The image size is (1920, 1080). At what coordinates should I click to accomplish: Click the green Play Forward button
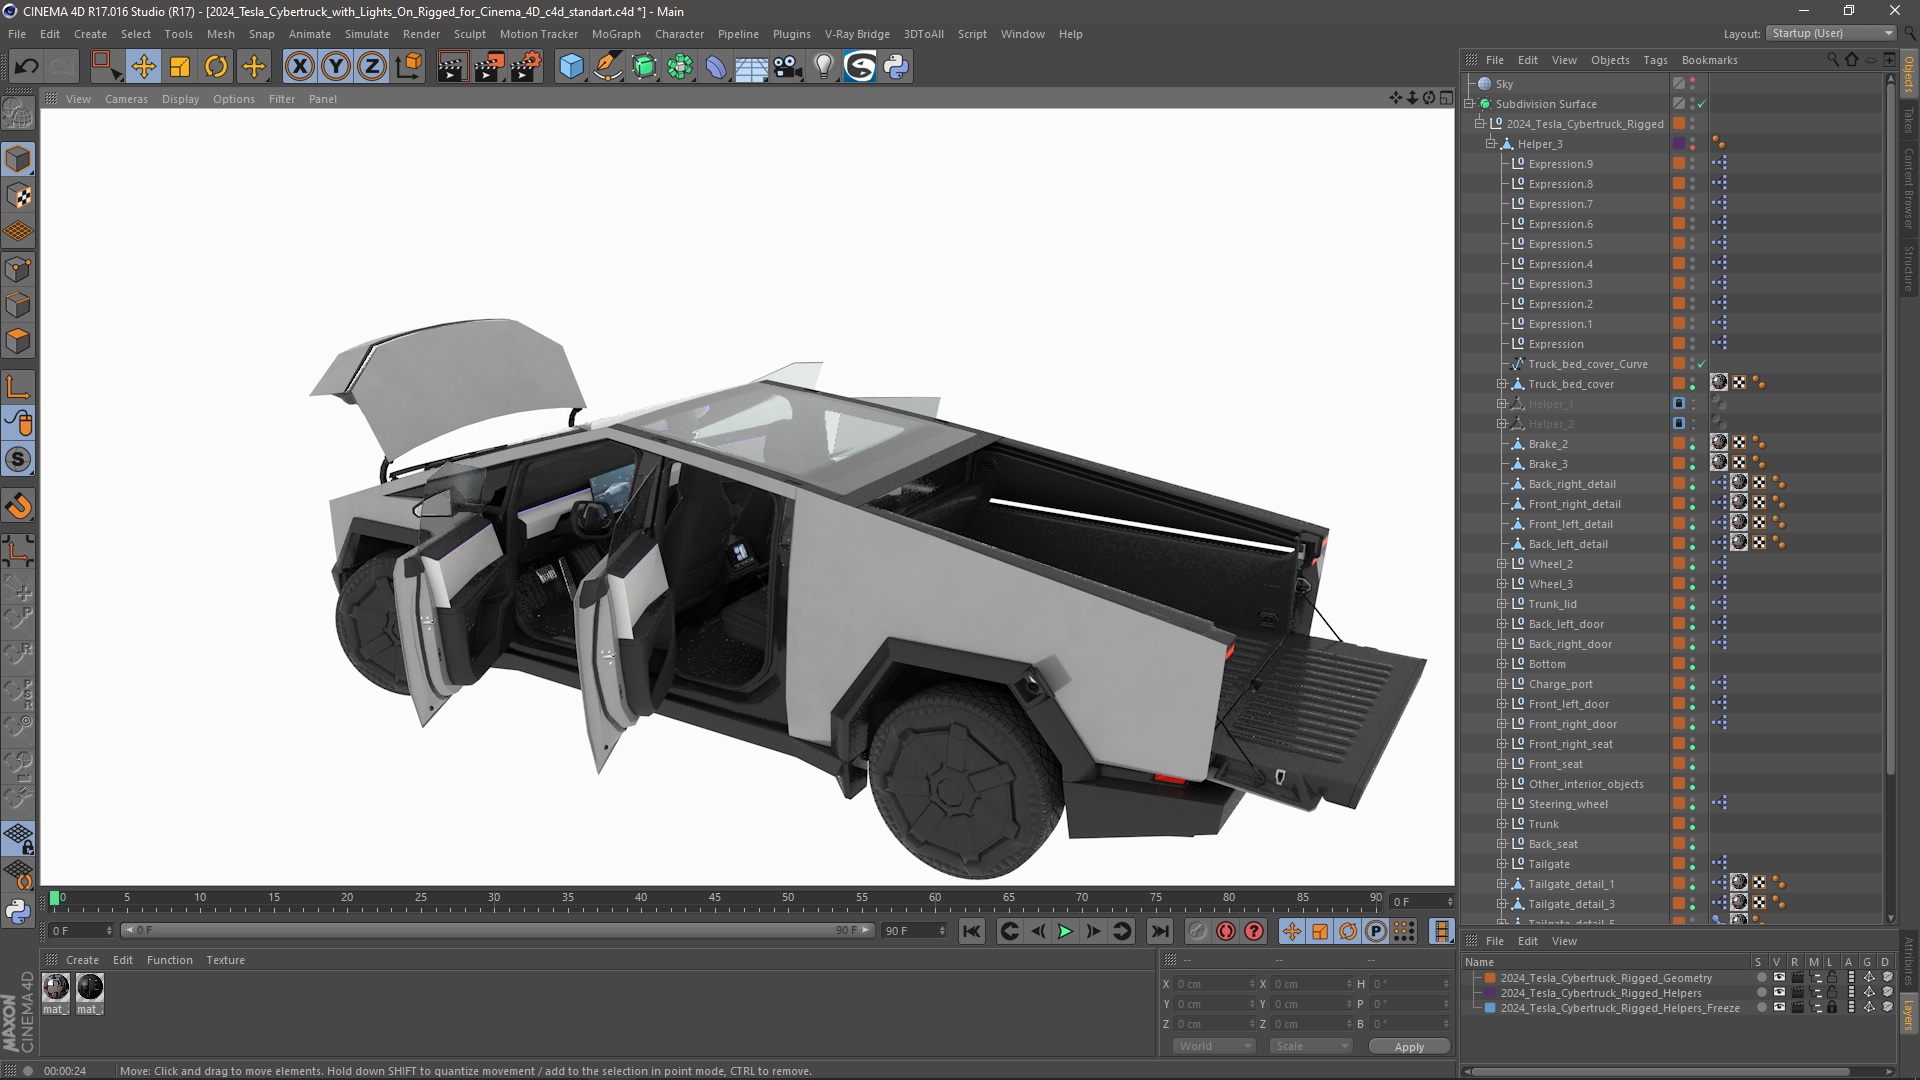point(1066,932)
